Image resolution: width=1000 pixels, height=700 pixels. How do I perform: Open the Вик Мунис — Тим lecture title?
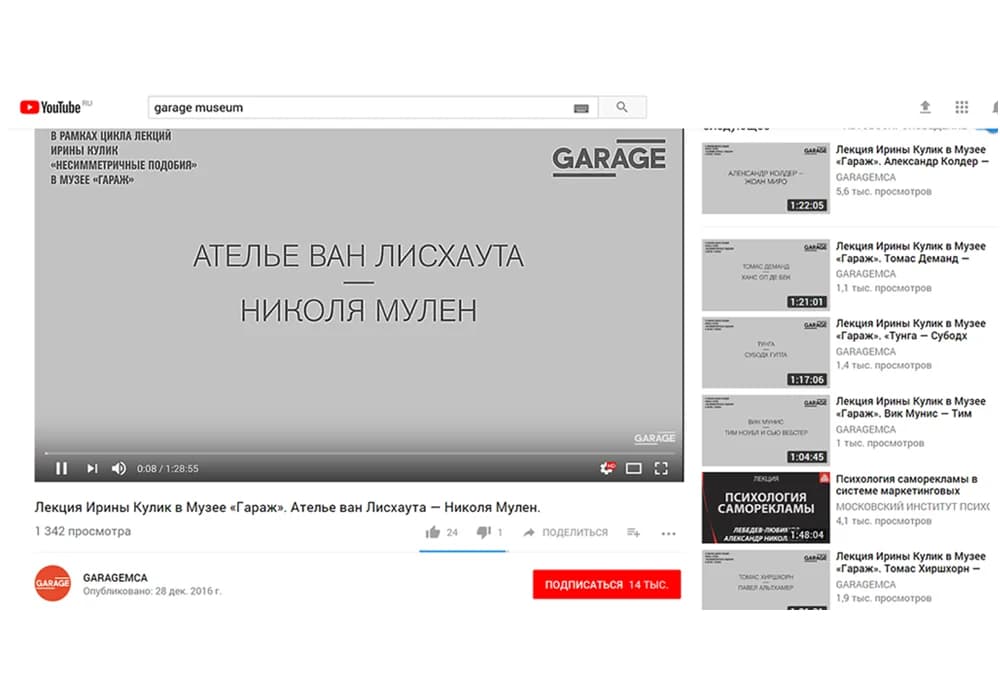point(911,407)
